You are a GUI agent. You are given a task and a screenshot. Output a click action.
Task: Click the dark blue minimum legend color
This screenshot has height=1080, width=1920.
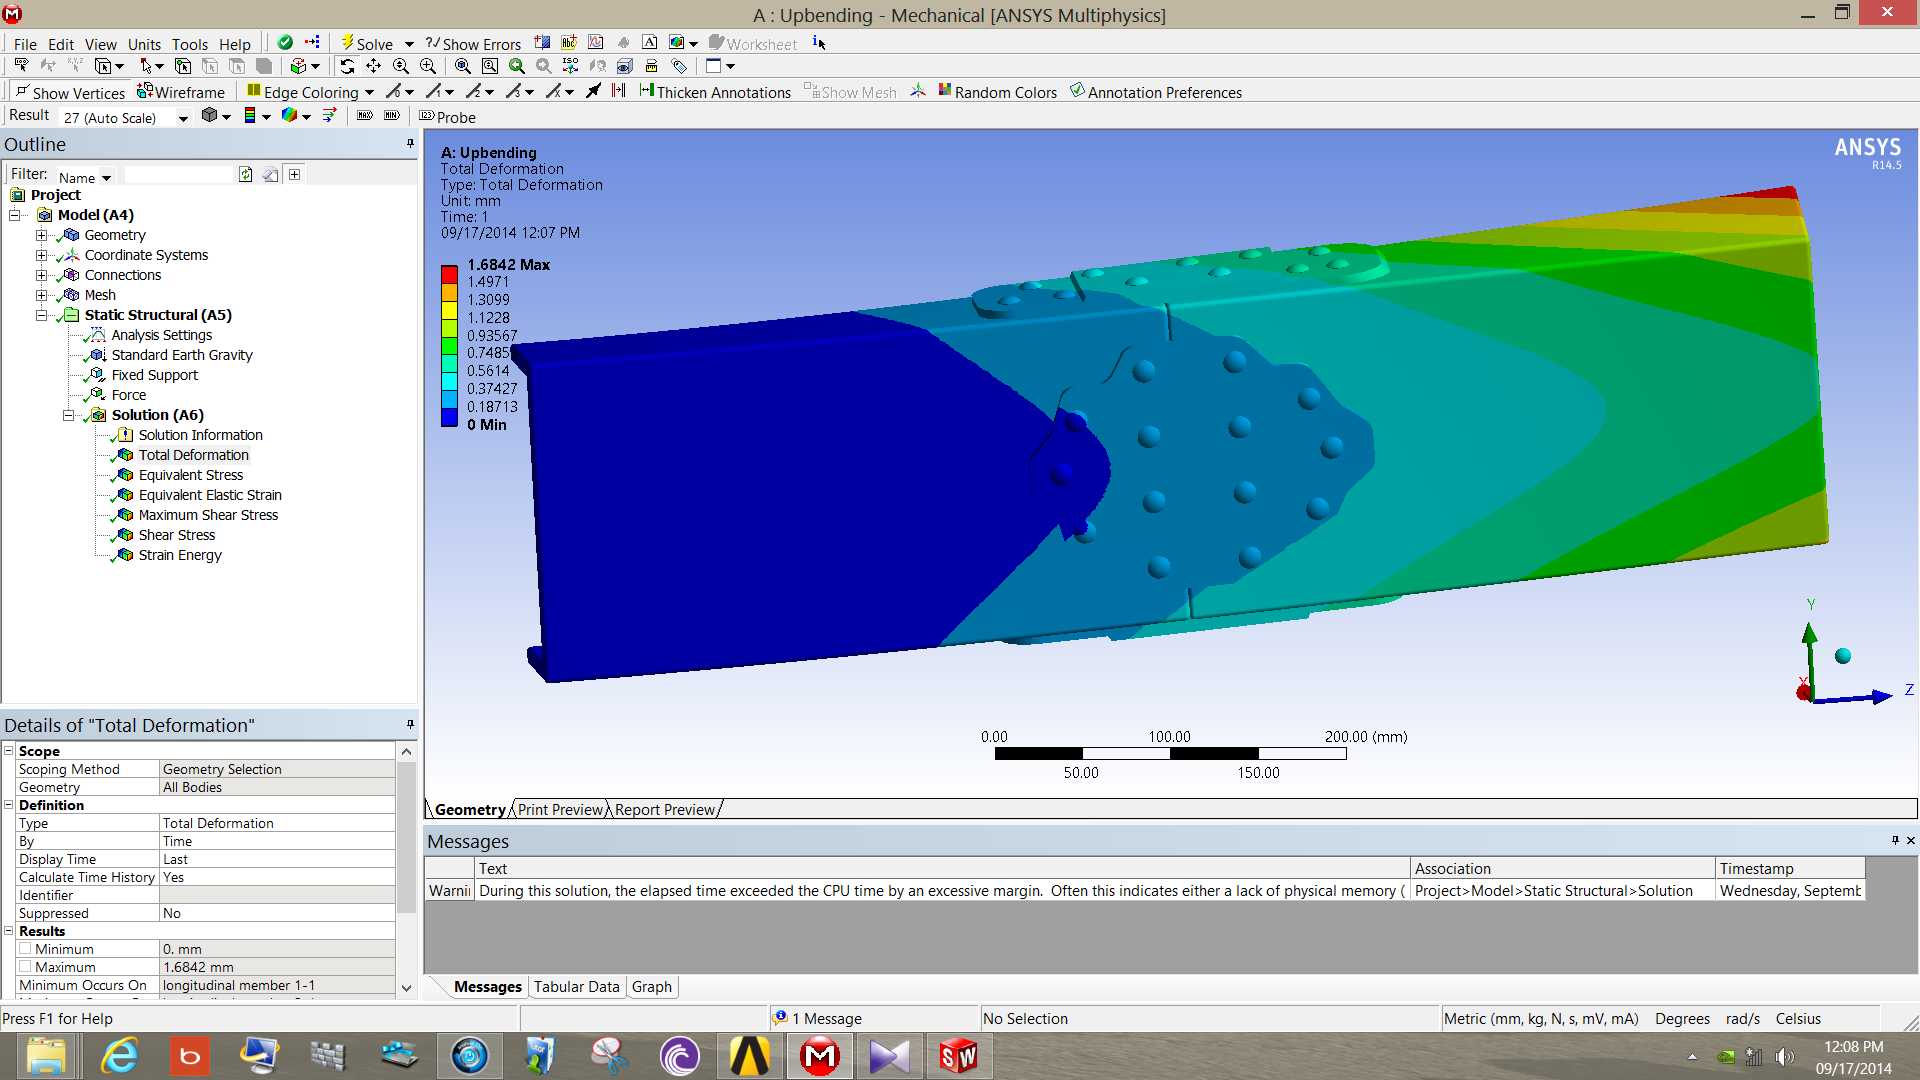click(x=449, y=418)
